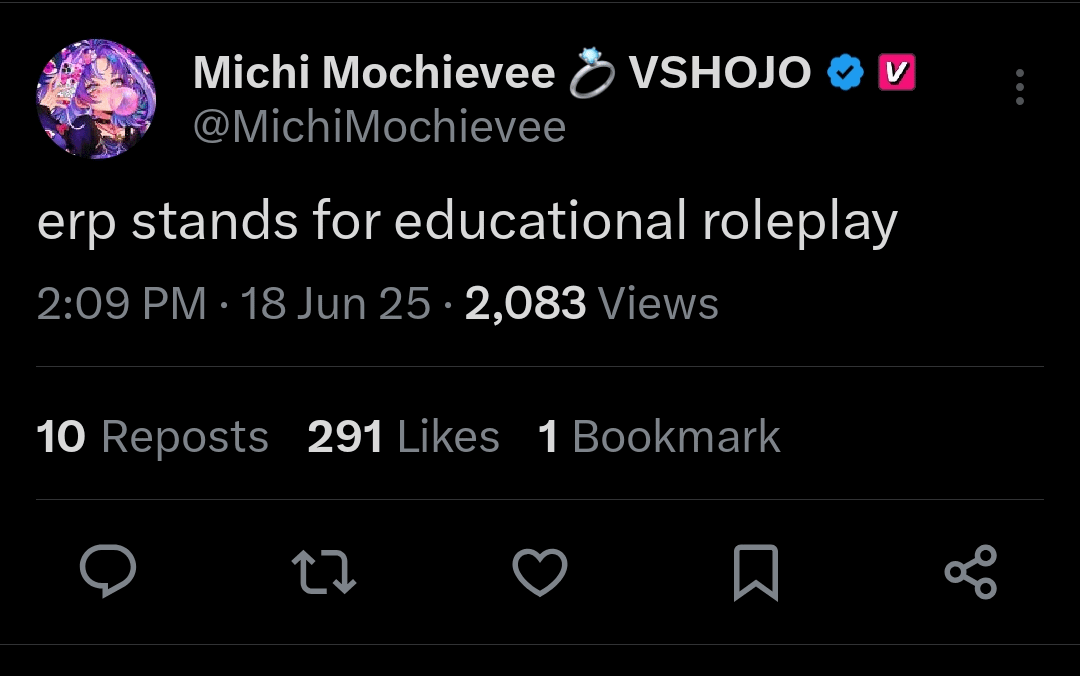Click the VSHOJO text in the display name
1080x676 pixels.
point(720,72)
